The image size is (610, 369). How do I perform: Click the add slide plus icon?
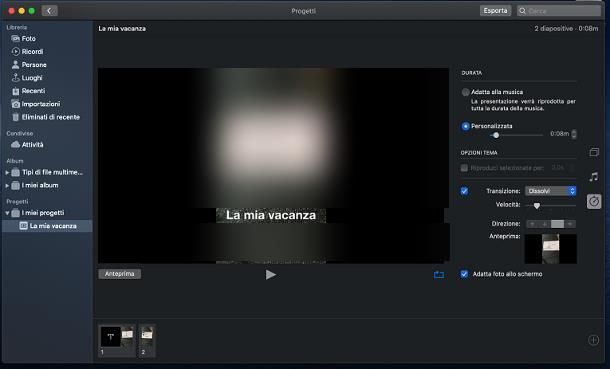coord(593,340)
